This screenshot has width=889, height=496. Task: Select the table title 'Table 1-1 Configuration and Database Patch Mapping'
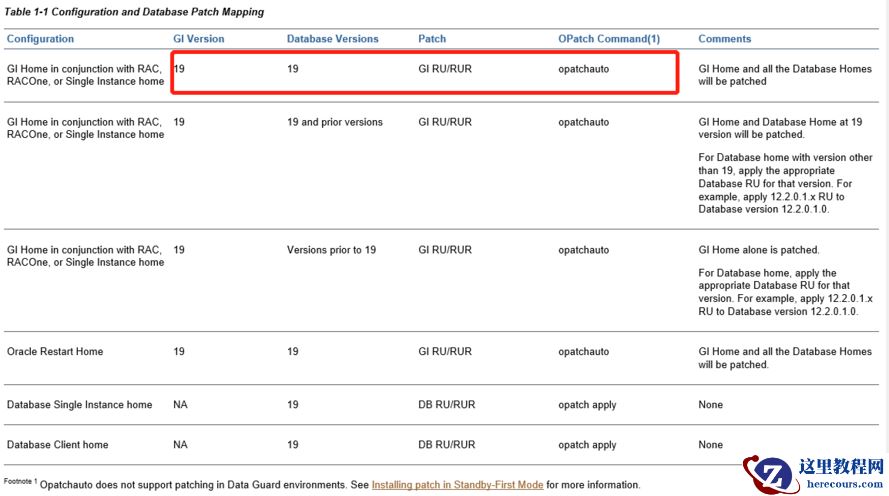[134, 12]
